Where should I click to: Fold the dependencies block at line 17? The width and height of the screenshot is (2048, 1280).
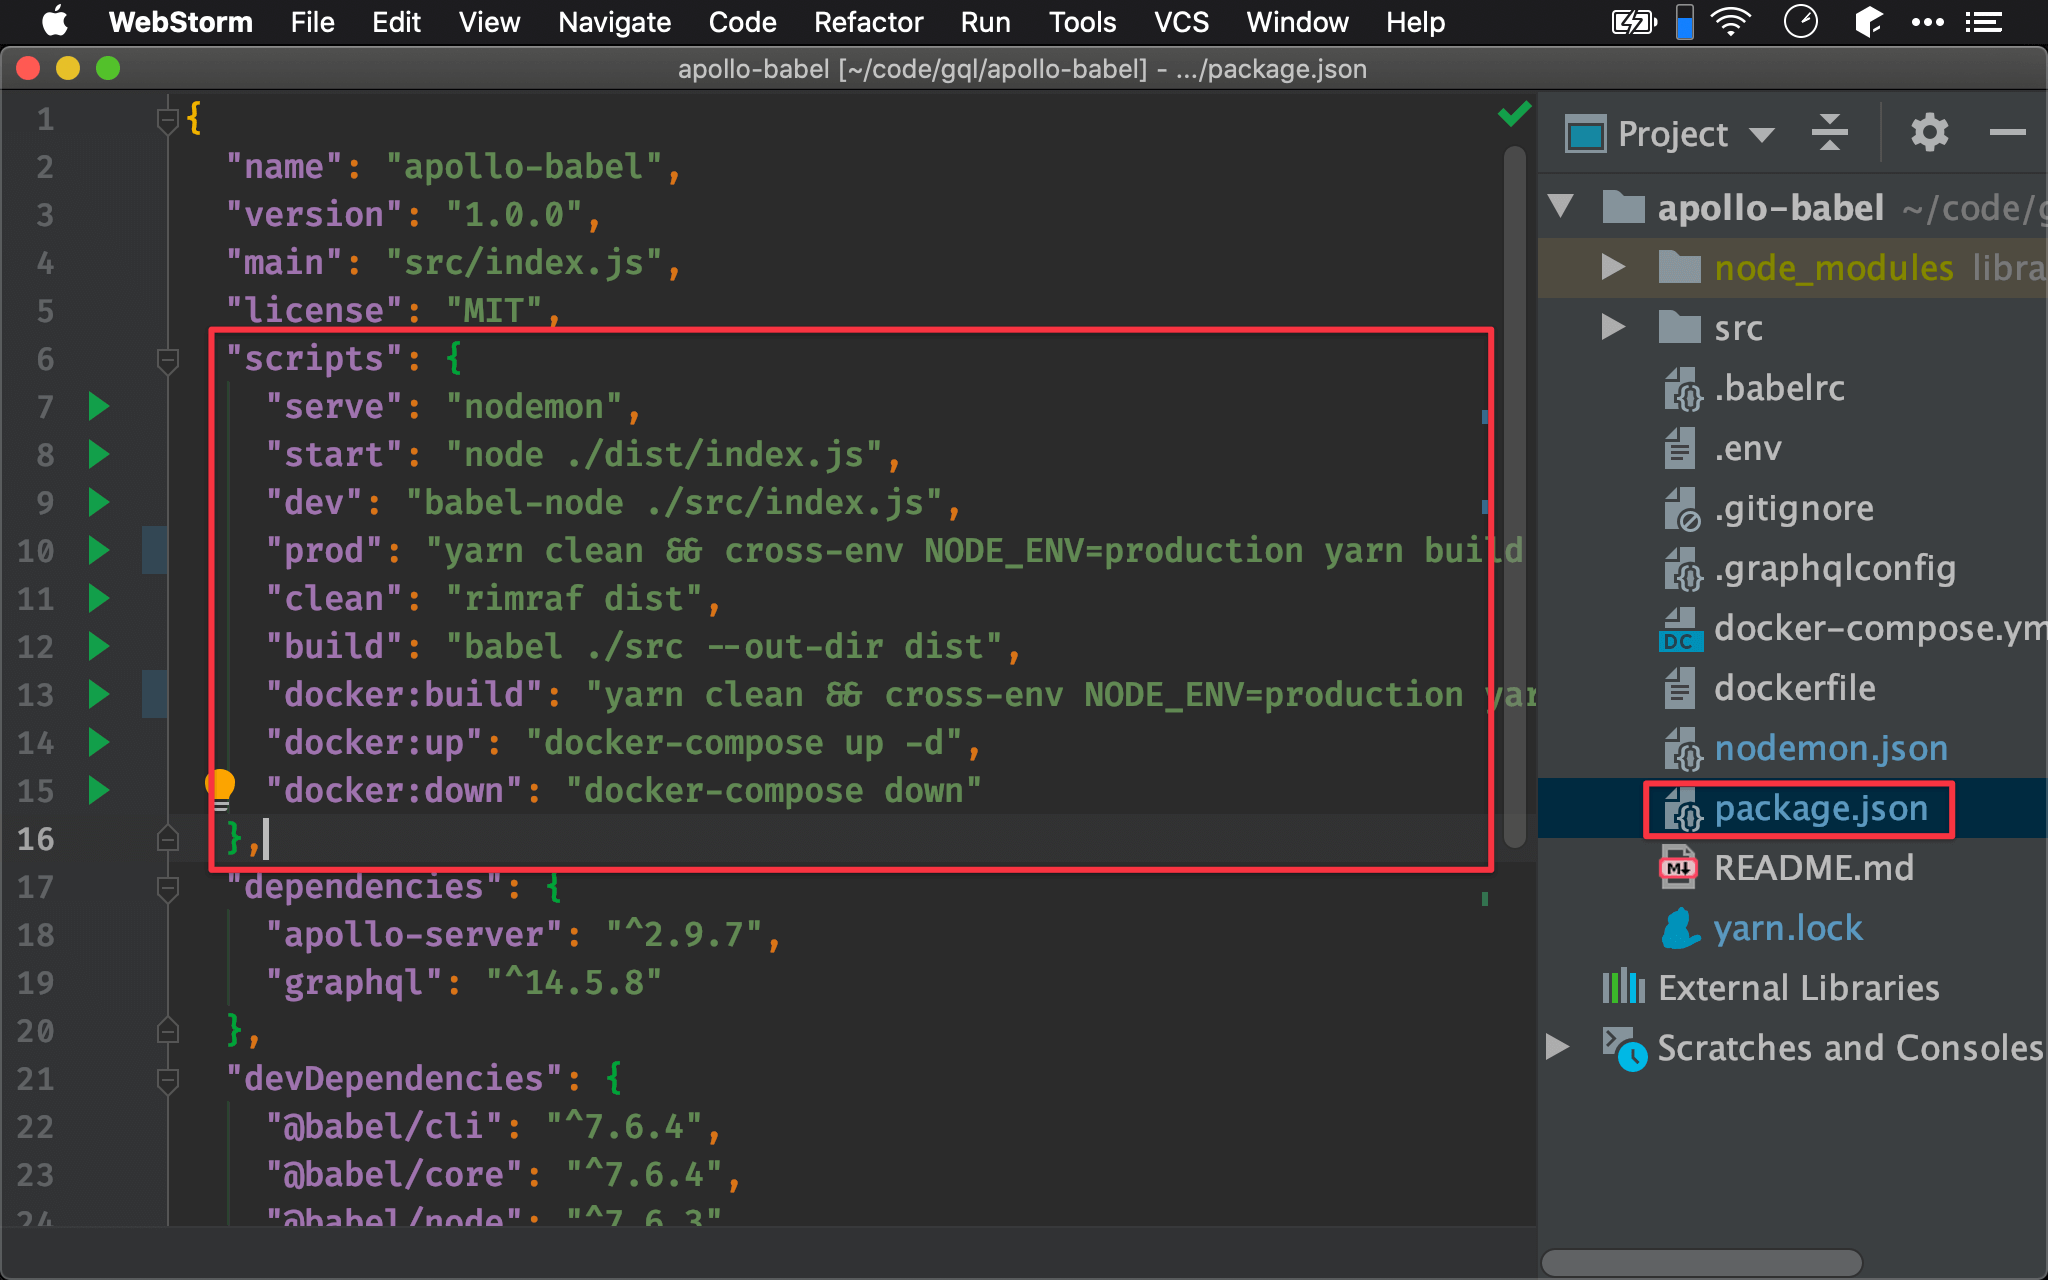click(167, 888)
